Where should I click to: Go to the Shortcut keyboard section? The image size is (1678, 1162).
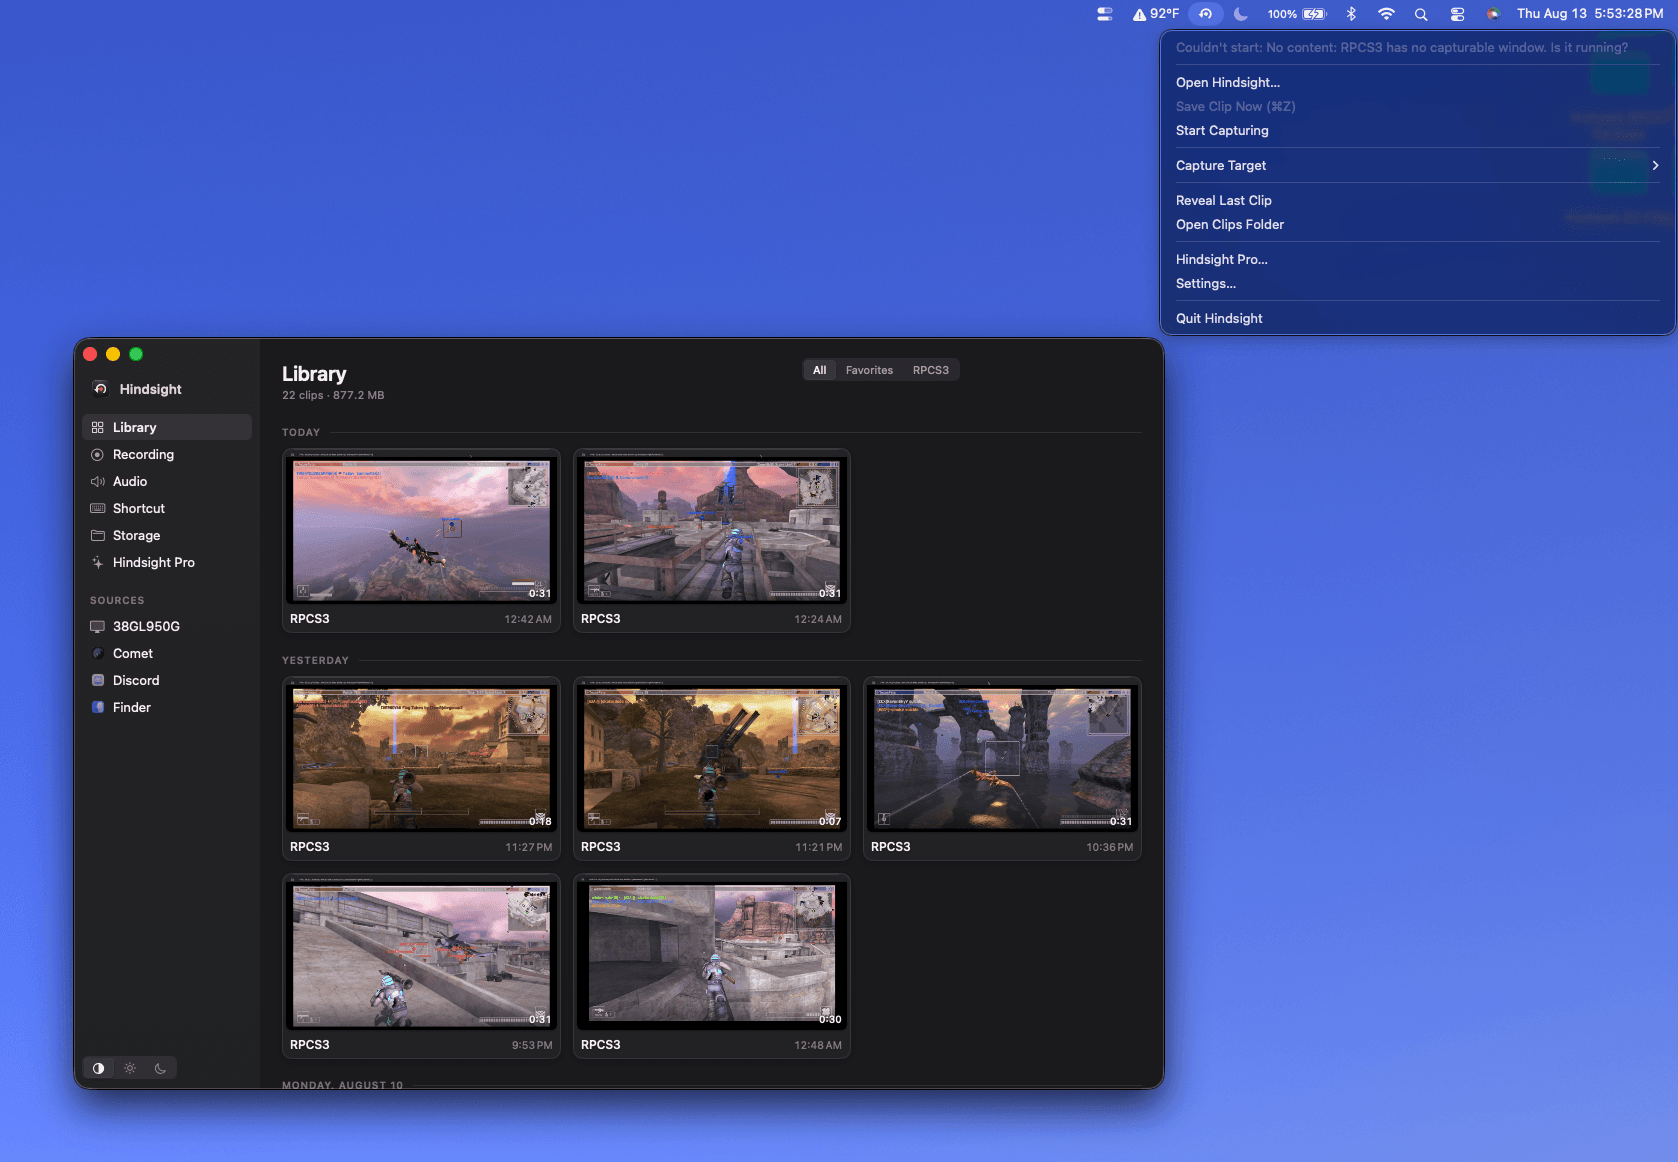[166, 508]
